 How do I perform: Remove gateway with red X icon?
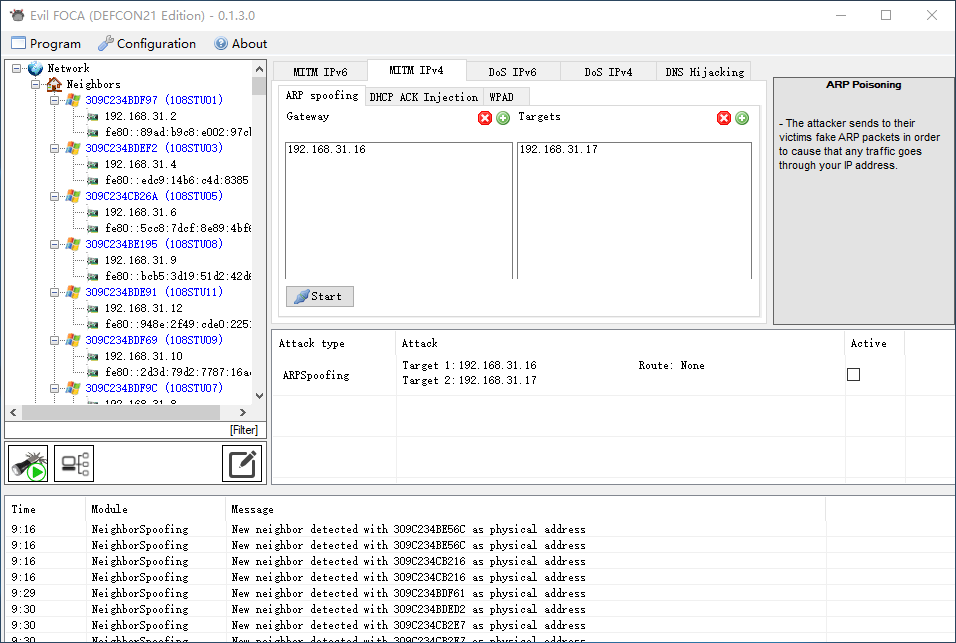(x=485, y=118)
